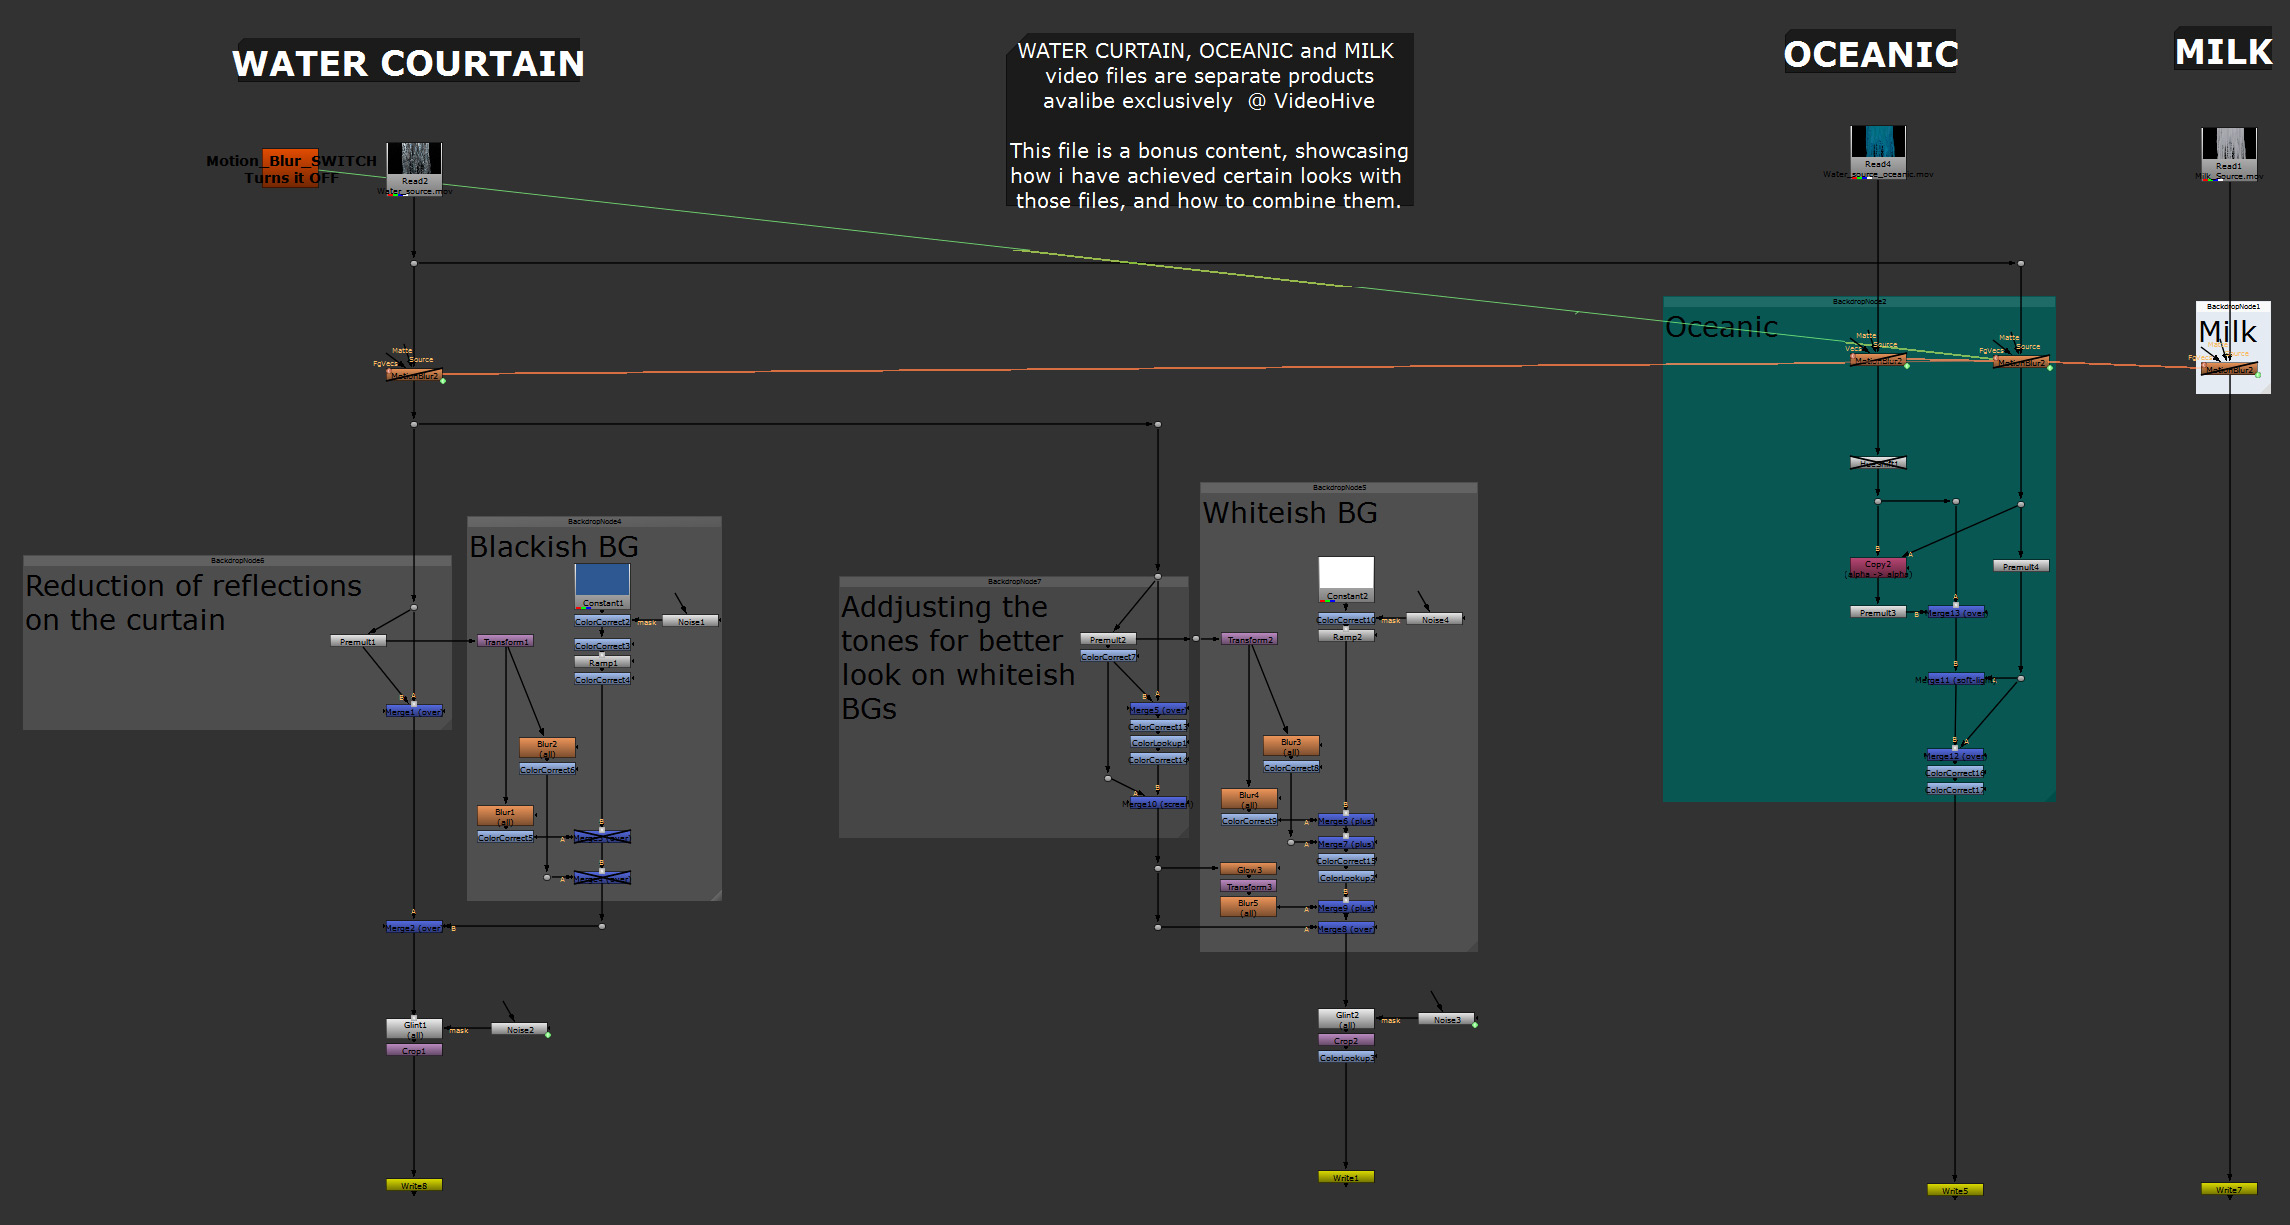This screenshot has height=1225, width=2290.
Task: Select the disabled HueShift1 node
Action: click(x=1878, y=462)
